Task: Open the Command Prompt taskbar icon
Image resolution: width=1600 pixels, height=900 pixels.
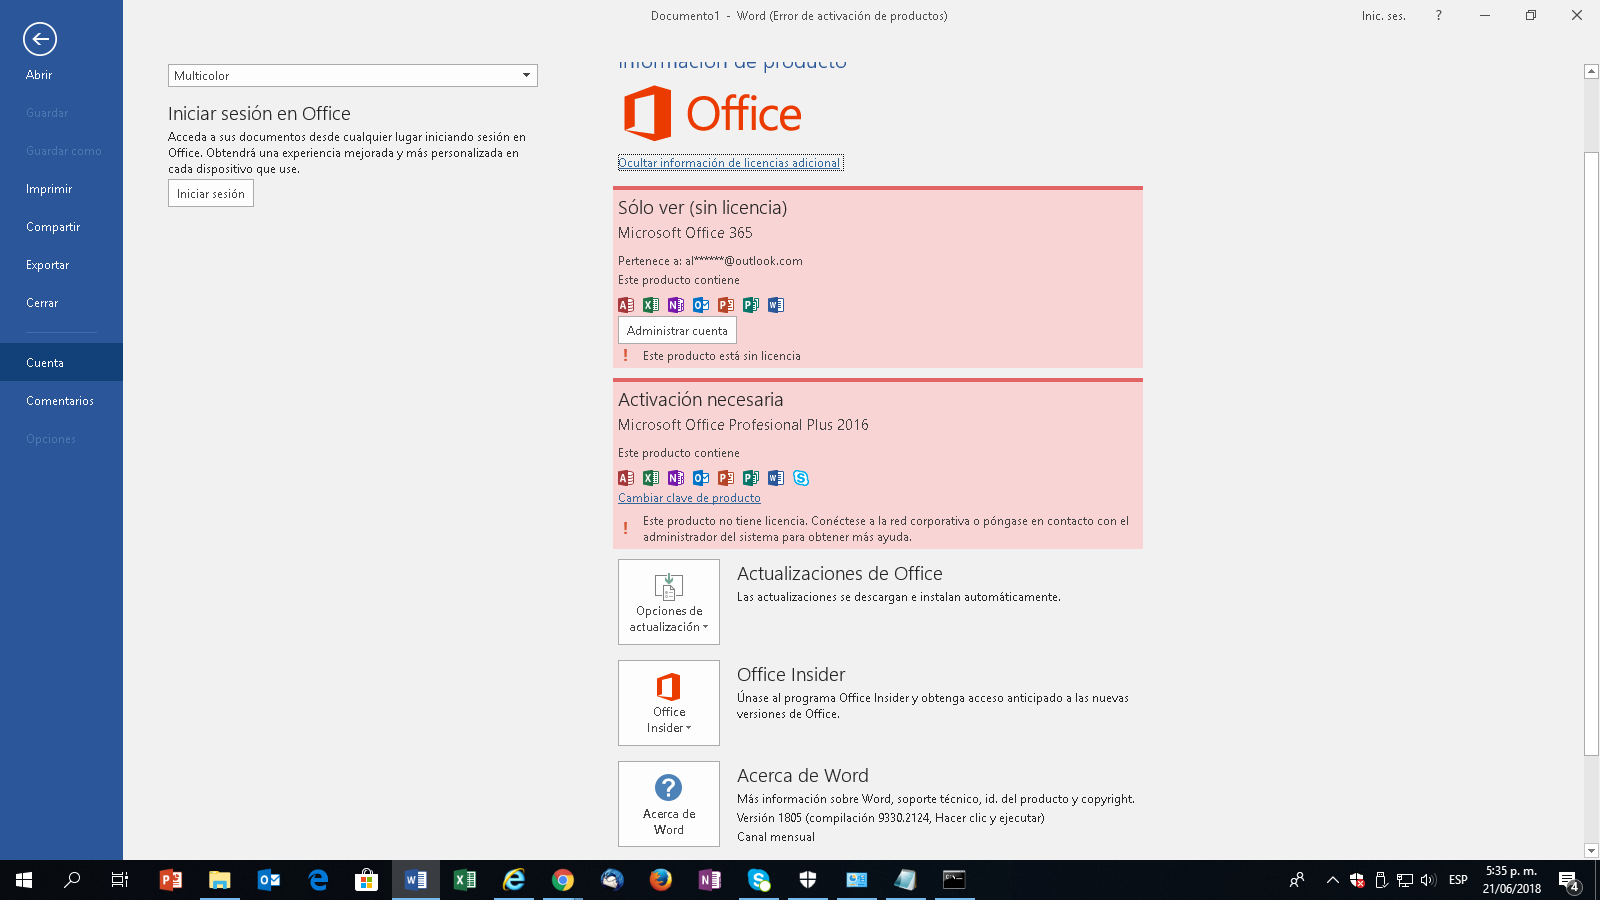Action: 955,880
